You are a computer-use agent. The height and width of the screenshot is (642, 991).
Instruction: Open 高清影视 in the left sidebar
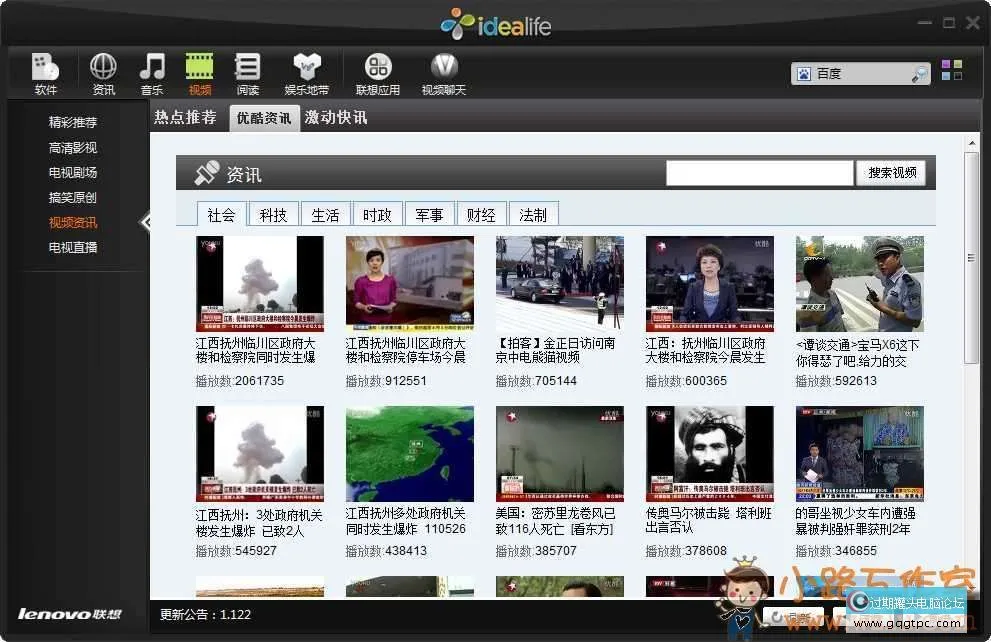(x=73, y=147)
